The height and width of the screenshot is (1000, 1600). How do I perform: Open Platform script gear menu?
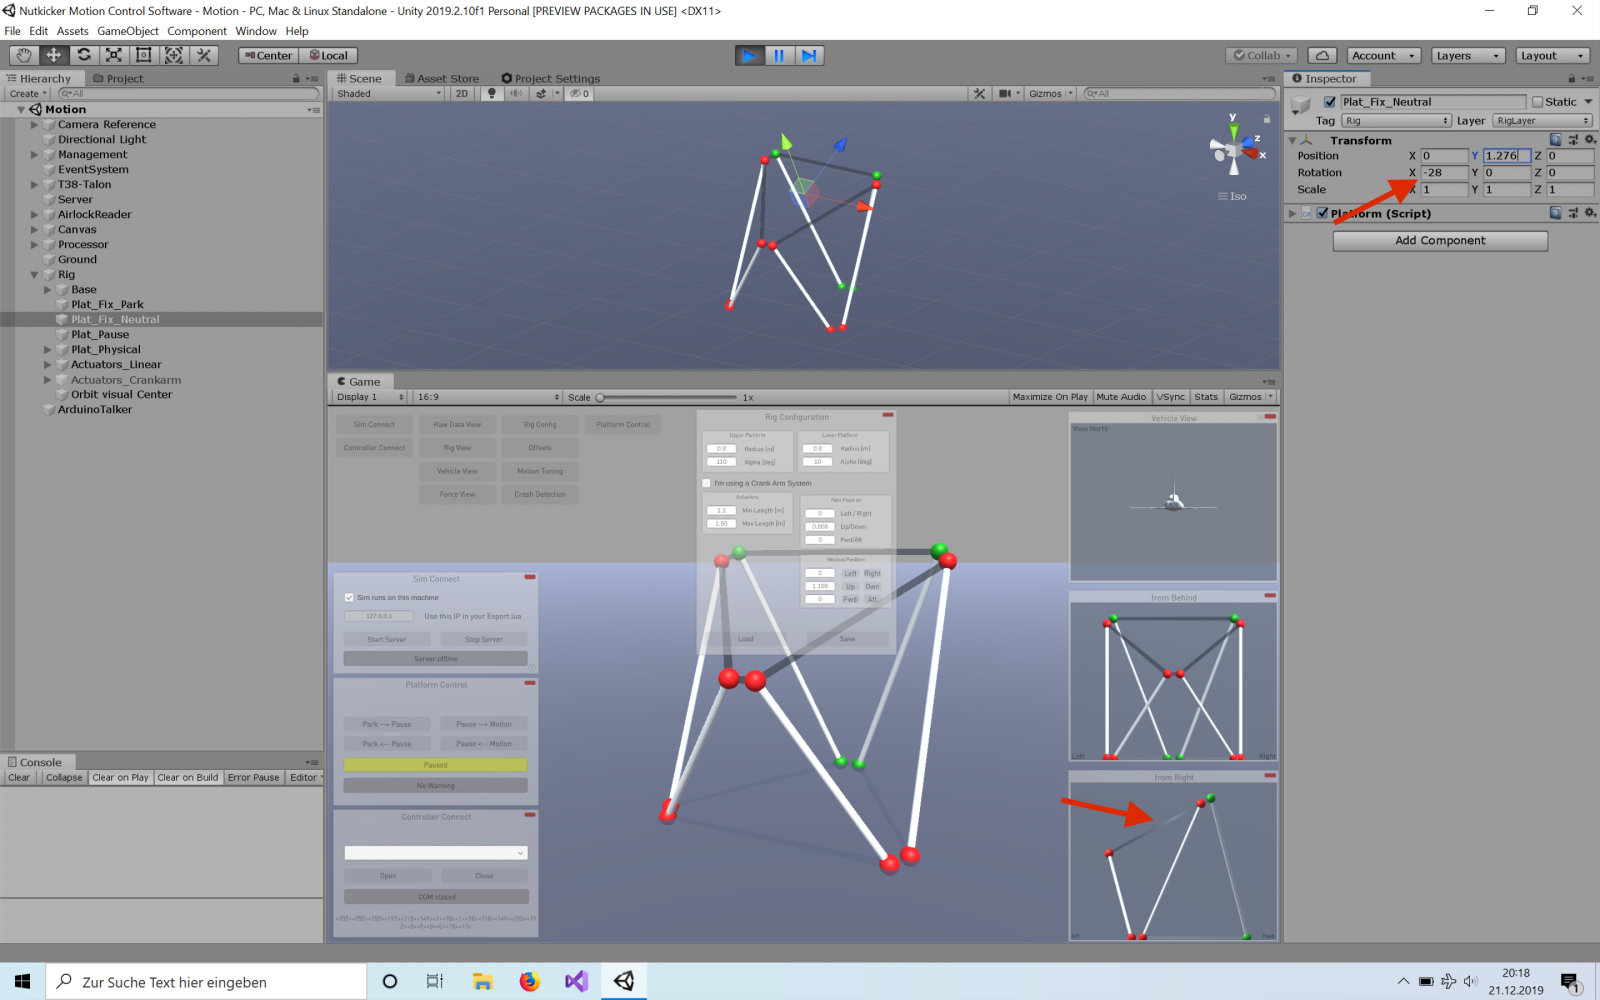[1590, 213]
